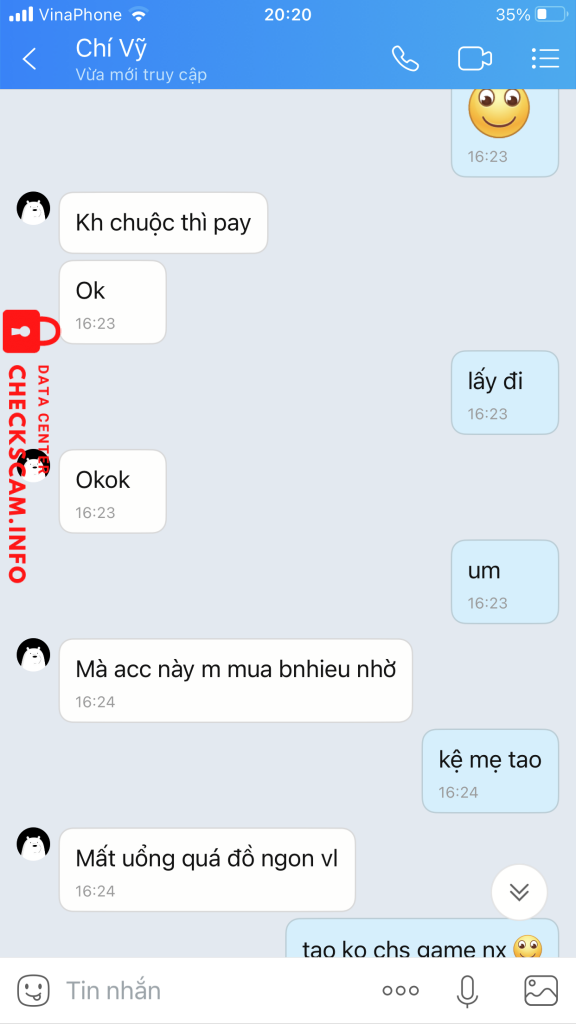Open the more options three-dots icon
576x1024 pixels.
pyautogui.click(x=400, y=991)
